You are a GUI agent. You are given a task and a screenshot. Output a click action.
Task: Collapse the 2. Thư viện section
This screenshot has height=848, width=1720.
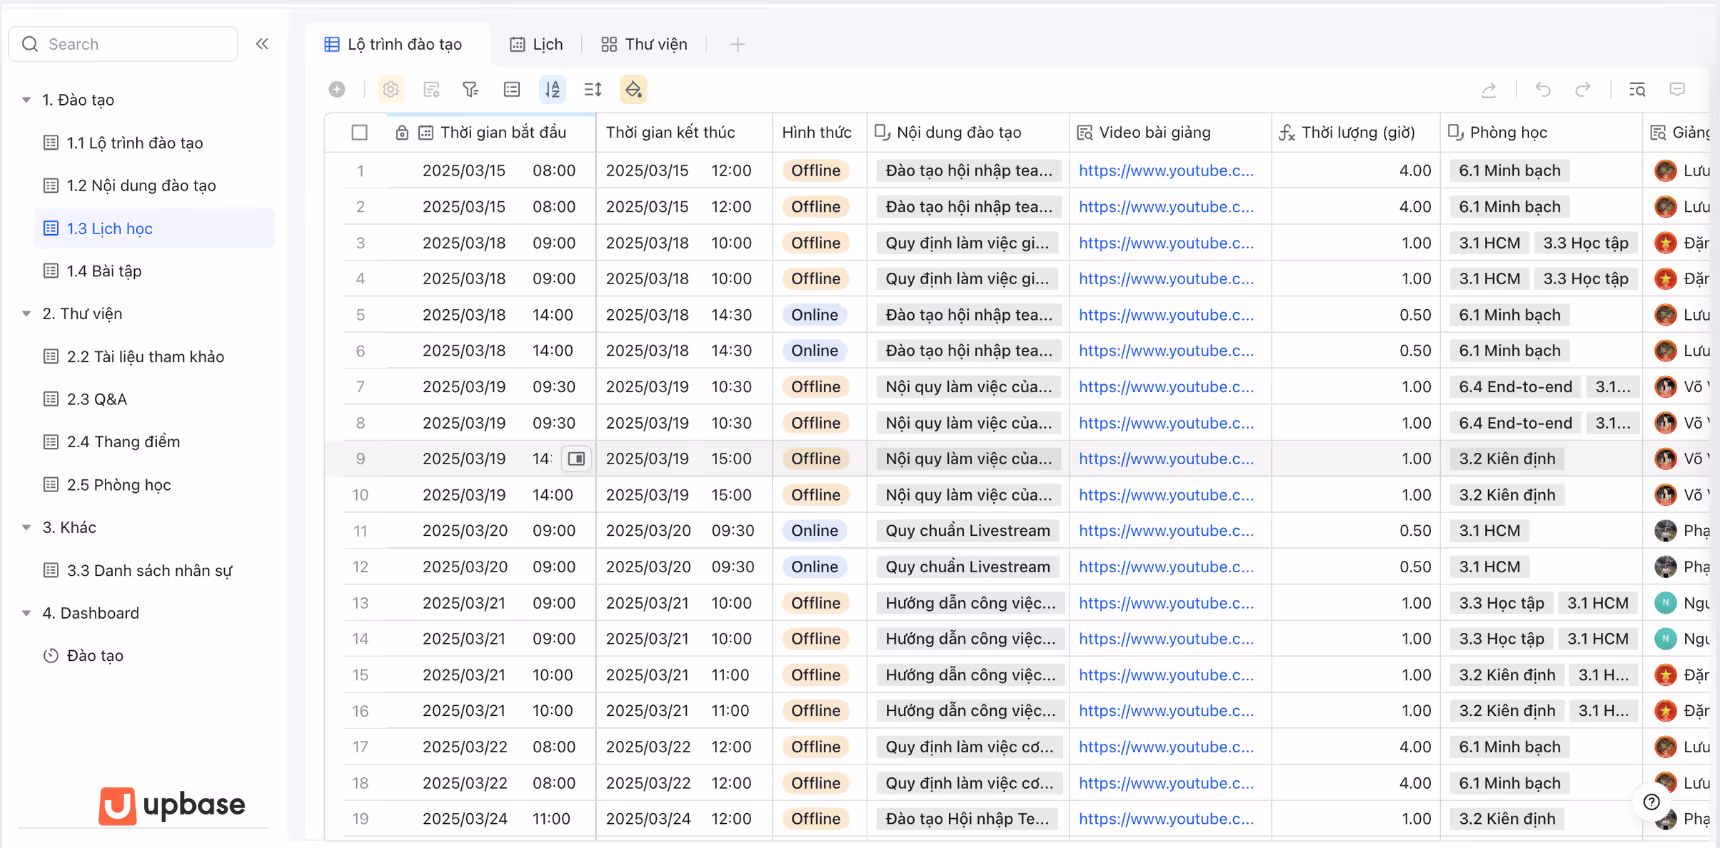pos(27,314)
